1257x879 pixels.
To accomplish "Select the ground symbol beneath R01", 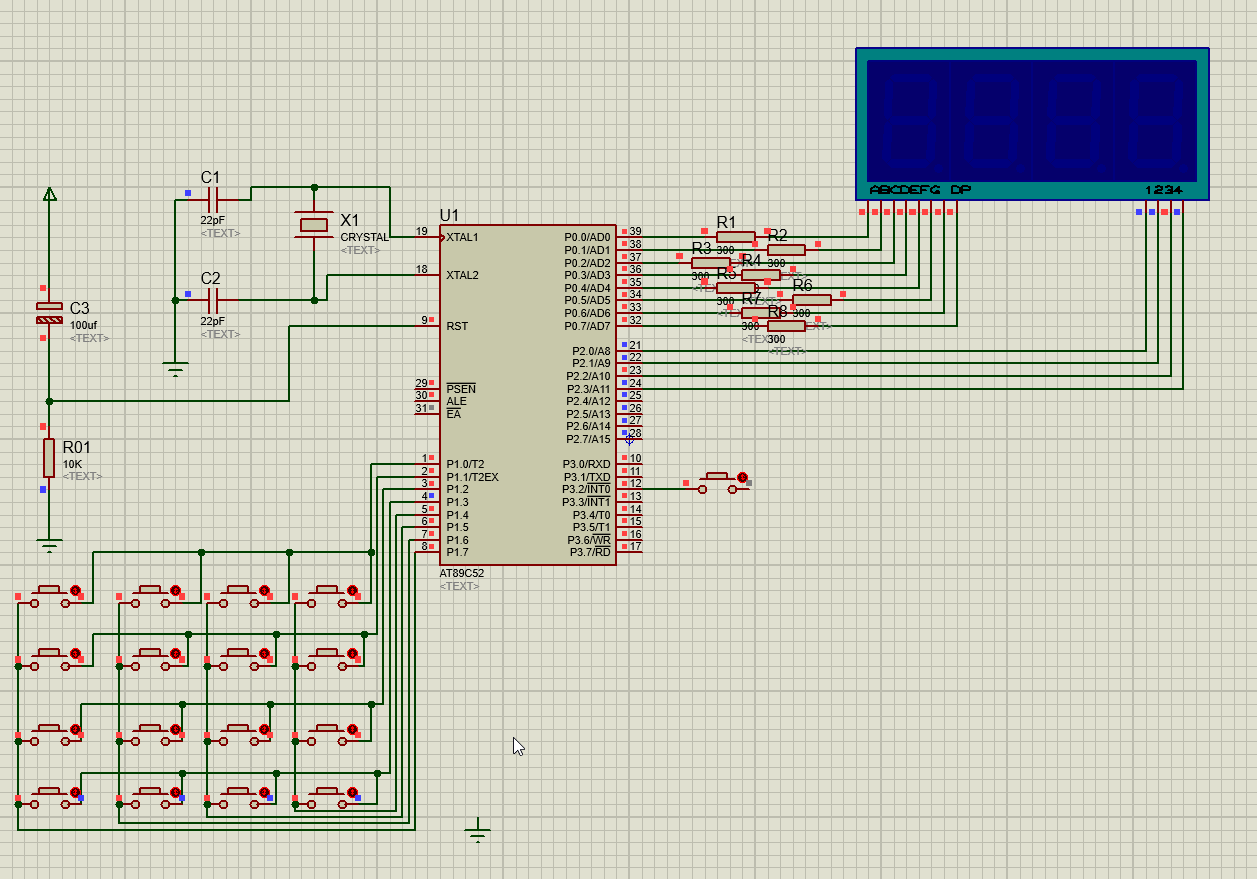I will point(49,545).
